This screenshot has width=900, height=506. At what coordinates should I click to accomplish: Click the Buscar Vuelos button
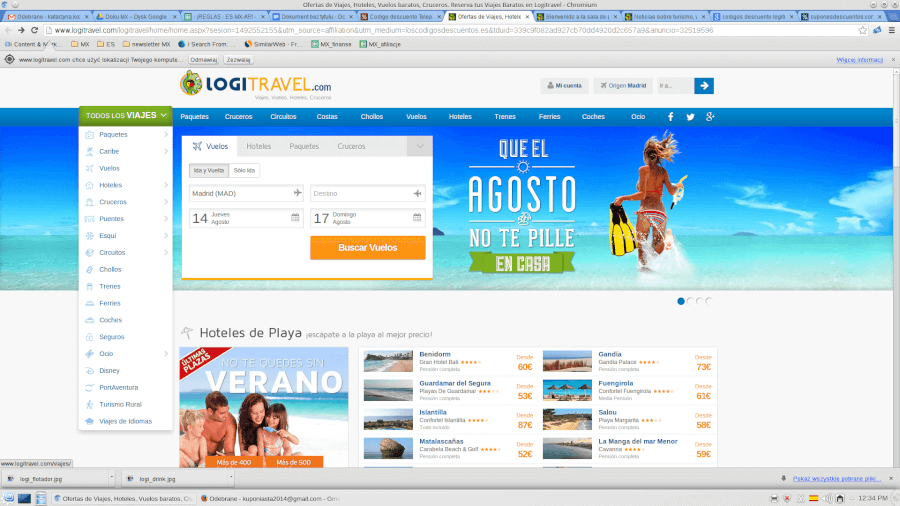click(368, 248)
